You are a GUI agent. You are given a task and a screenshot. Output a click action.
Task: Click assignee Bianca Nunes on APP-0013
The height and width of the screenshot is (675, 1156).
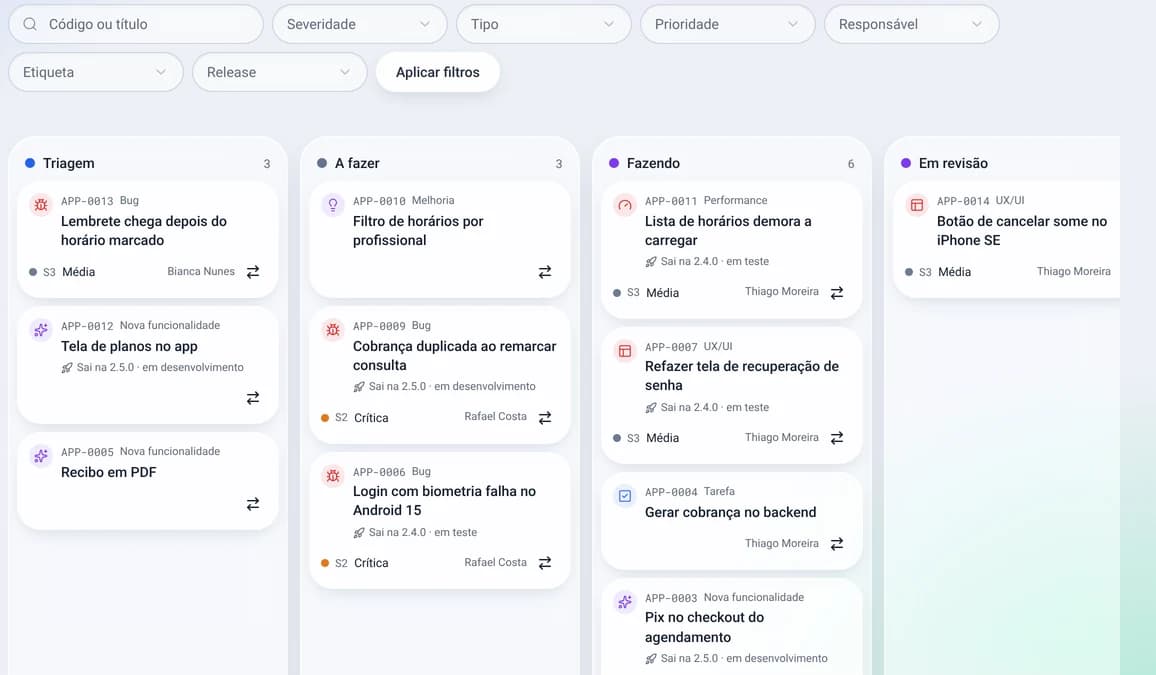[x=201, y=271]
